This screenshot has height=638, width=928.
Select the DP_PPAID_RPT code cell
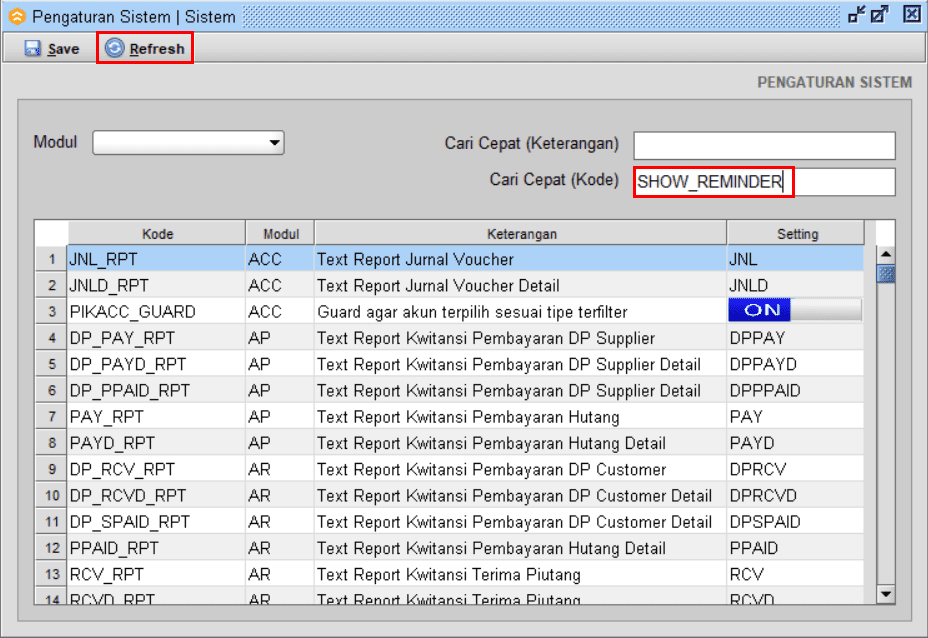tap(156, 391)
